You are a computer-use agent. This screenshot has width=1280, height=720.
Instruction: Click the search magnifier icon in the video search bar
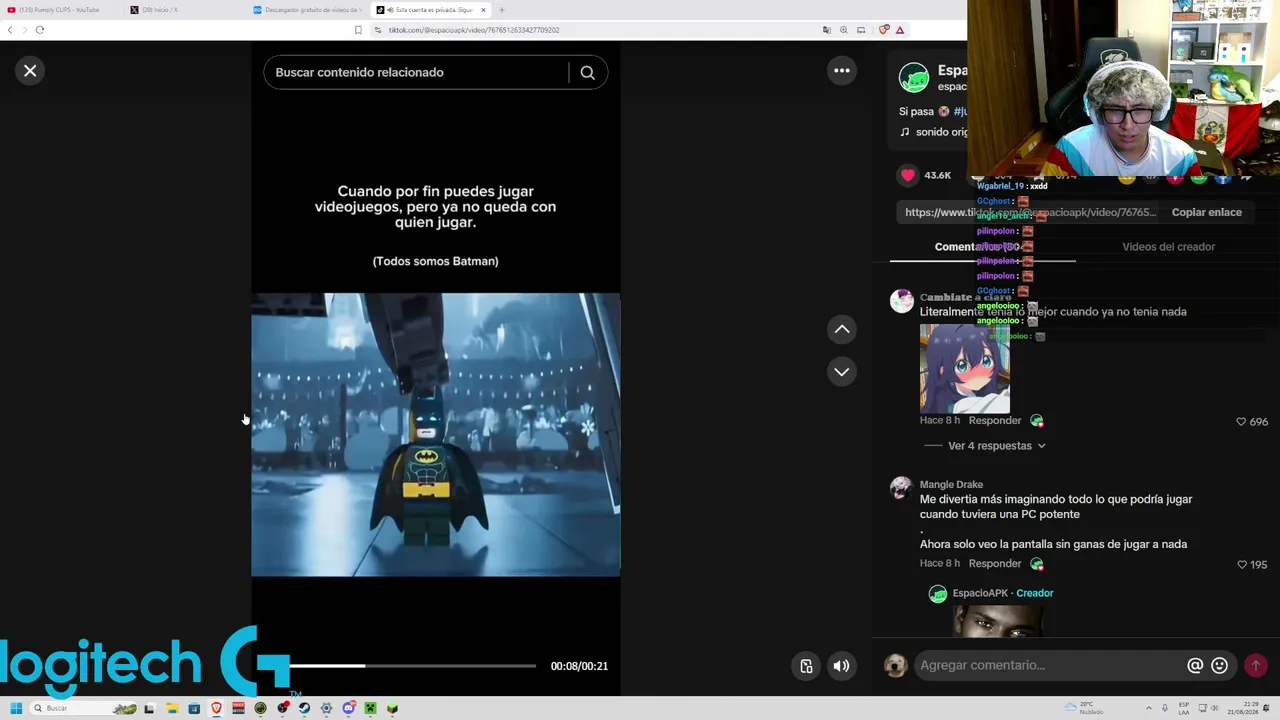point(587,73)
